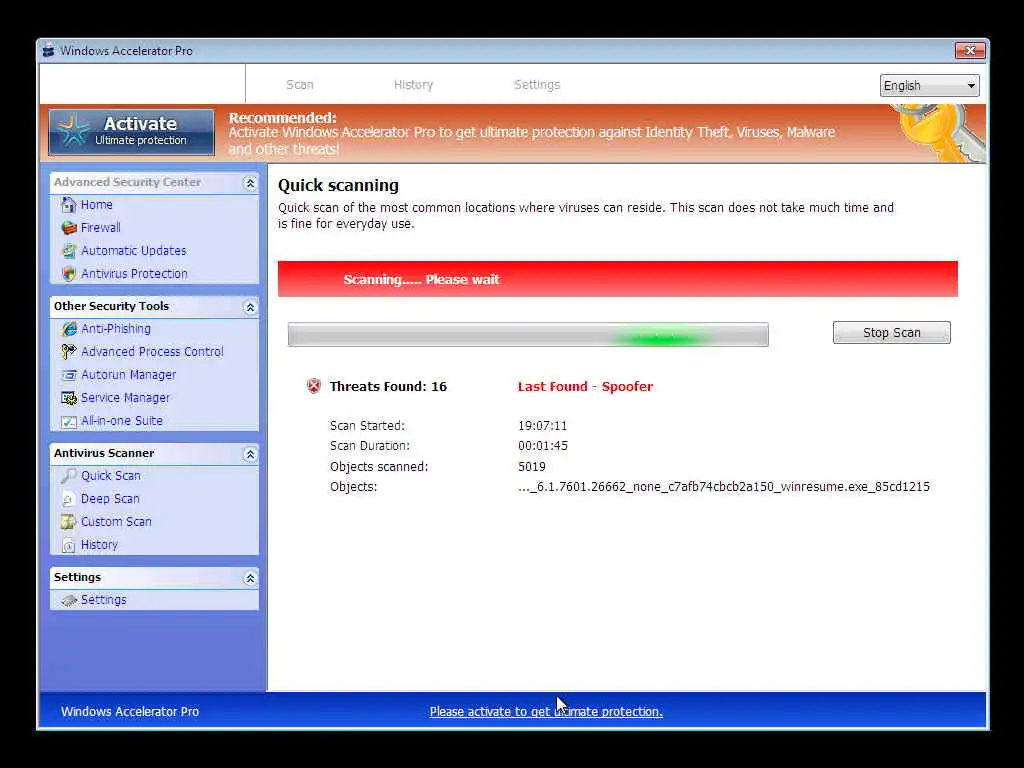This screenshot has height=768, width=1024.
Task: Click the Service Manager icon
Action: click(69, 398)
